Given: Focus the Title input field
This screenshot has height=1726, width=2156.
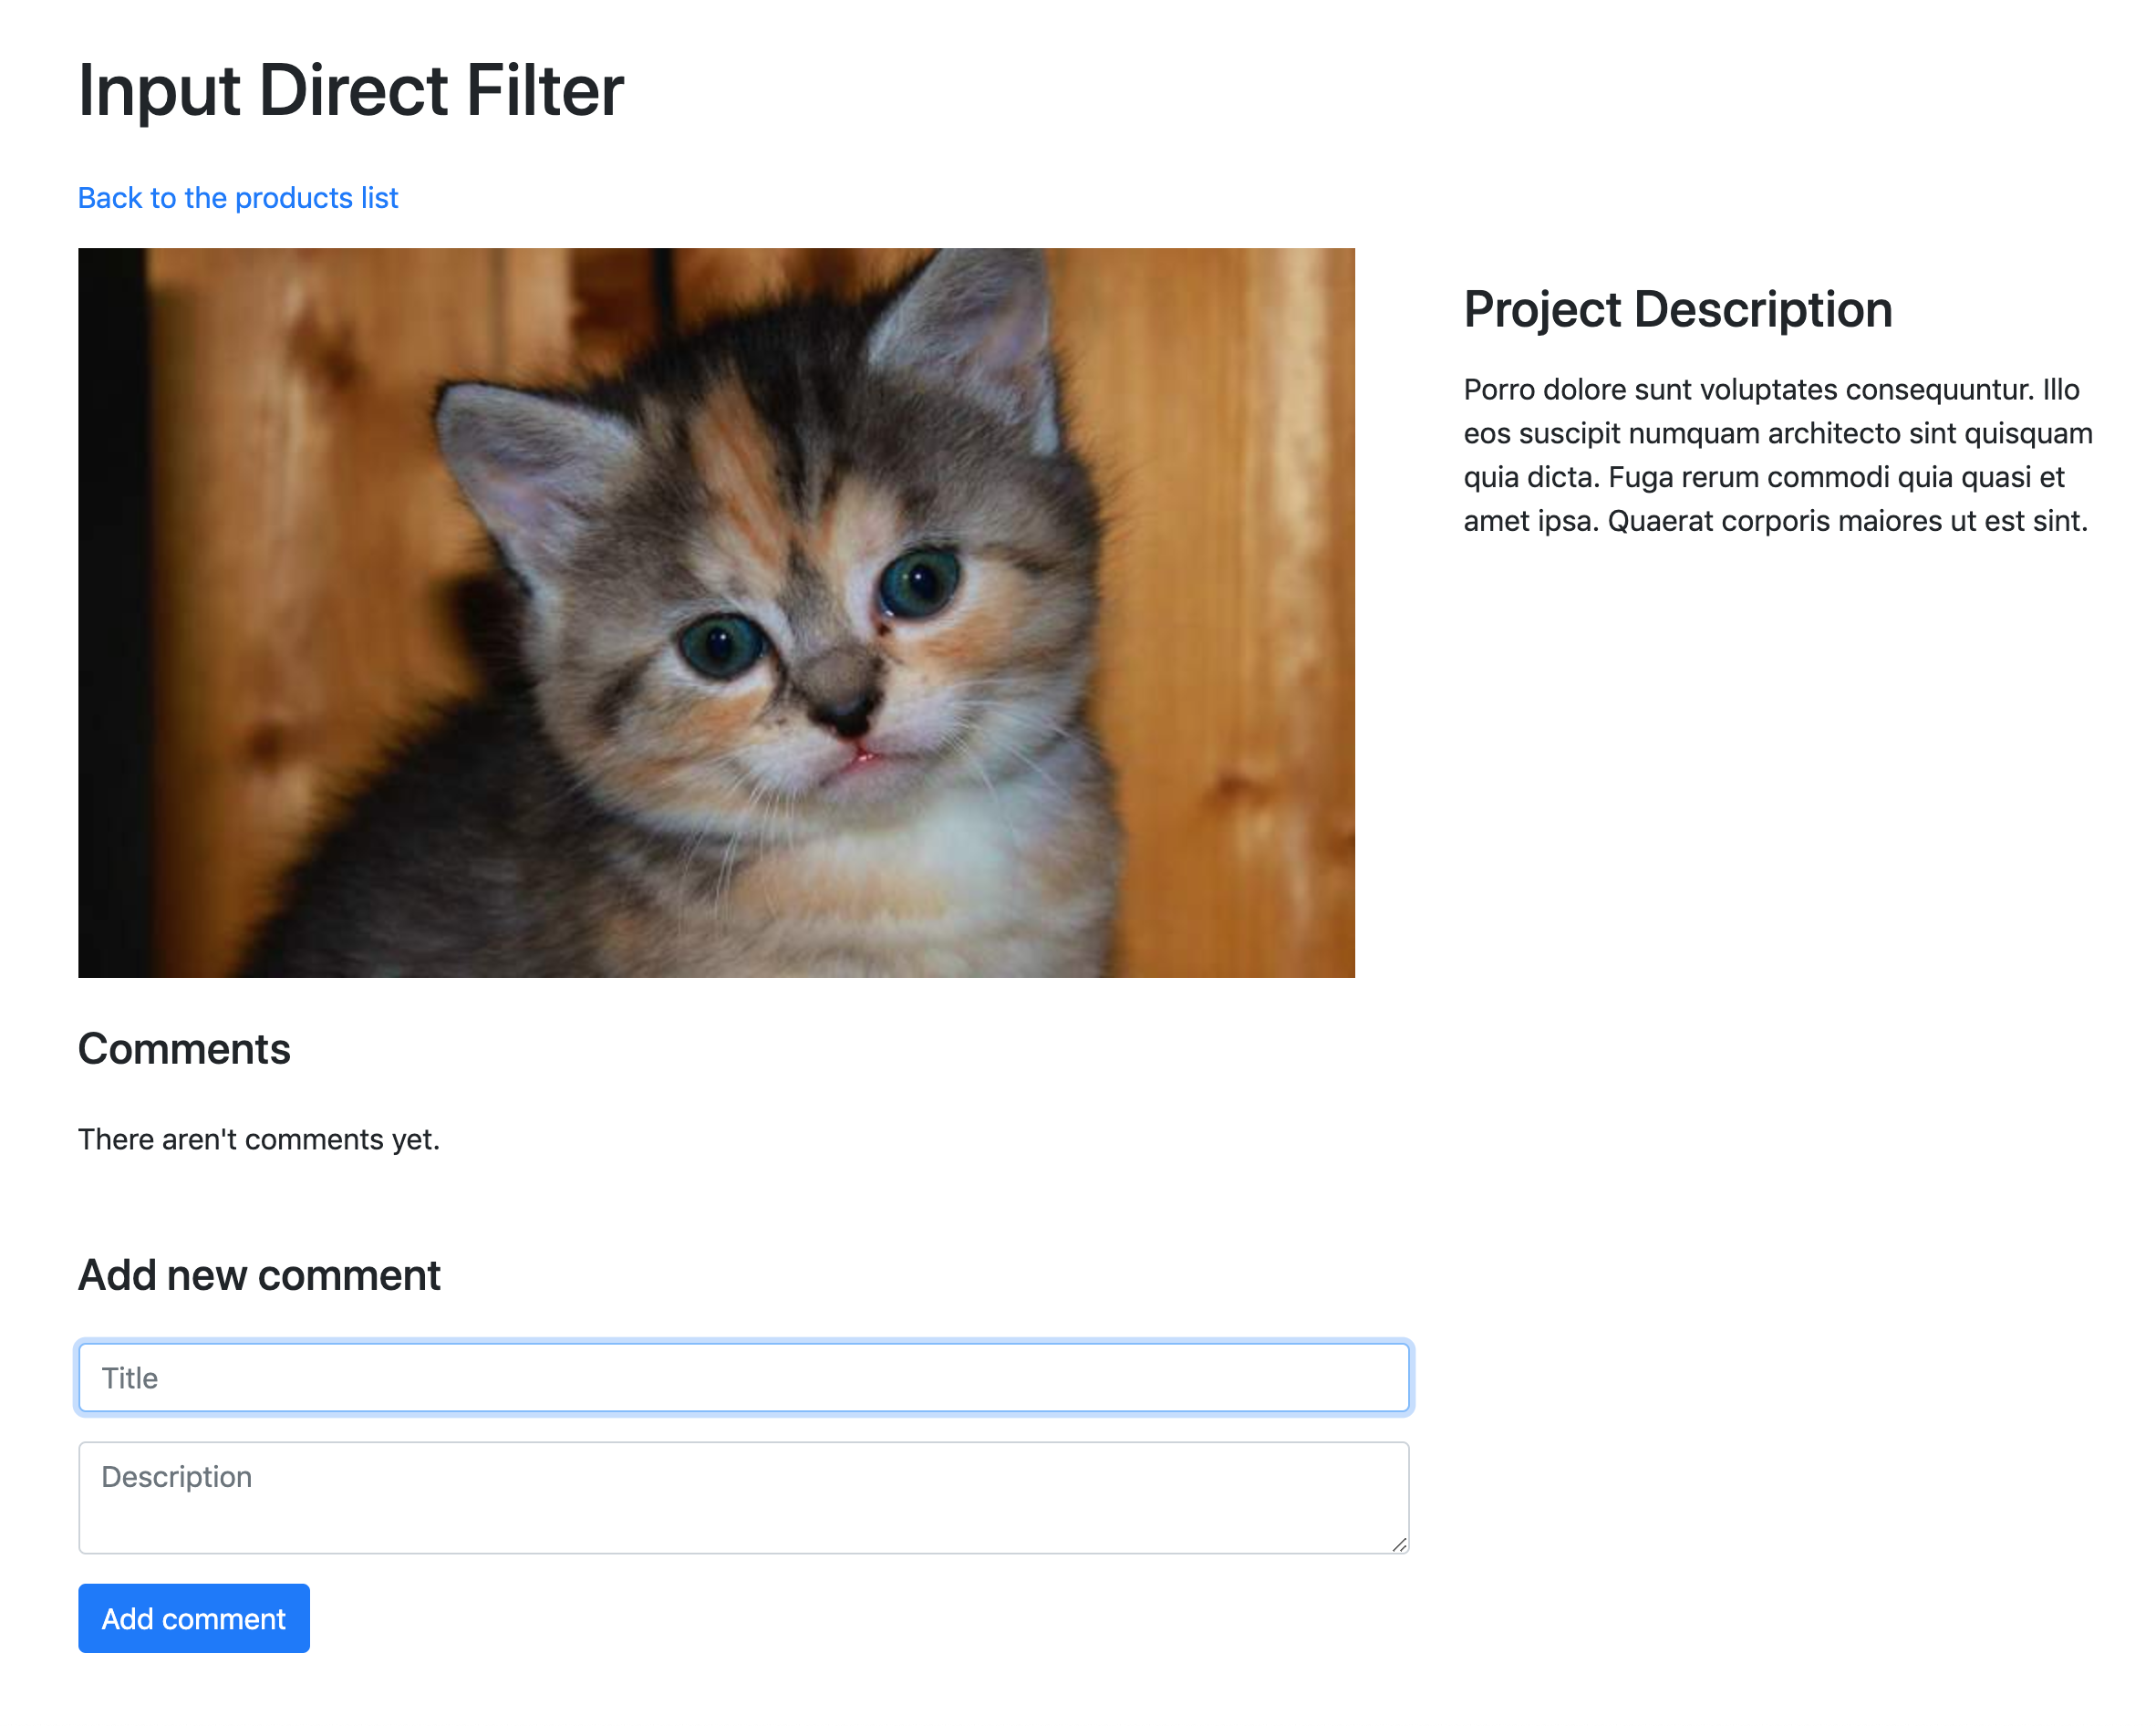Looking at the screenshot, I should [x=743, y=1377].
